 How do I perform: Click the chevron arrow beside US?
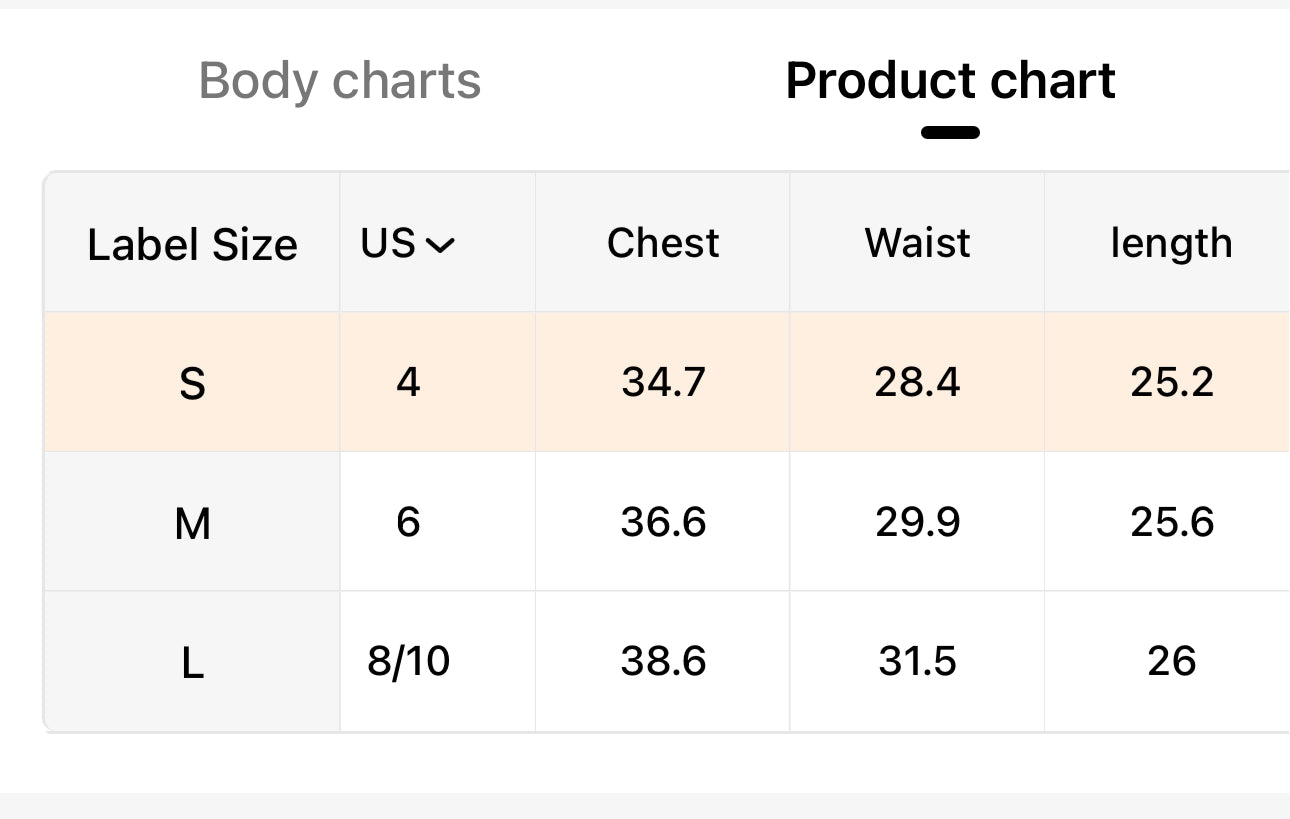[440, 245]
